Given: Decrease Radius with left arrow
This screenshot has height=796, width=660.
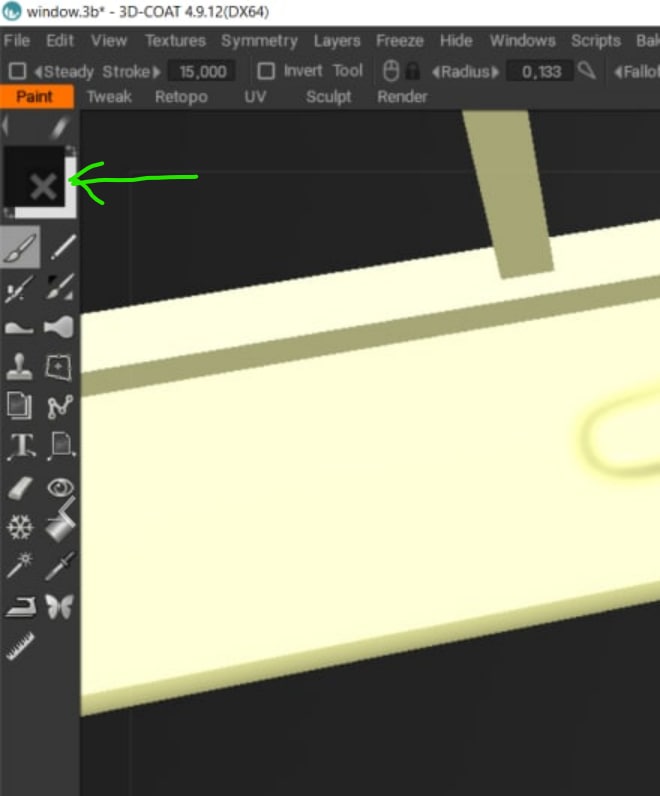Looking at the screenshot, I should tap(436, 72).
